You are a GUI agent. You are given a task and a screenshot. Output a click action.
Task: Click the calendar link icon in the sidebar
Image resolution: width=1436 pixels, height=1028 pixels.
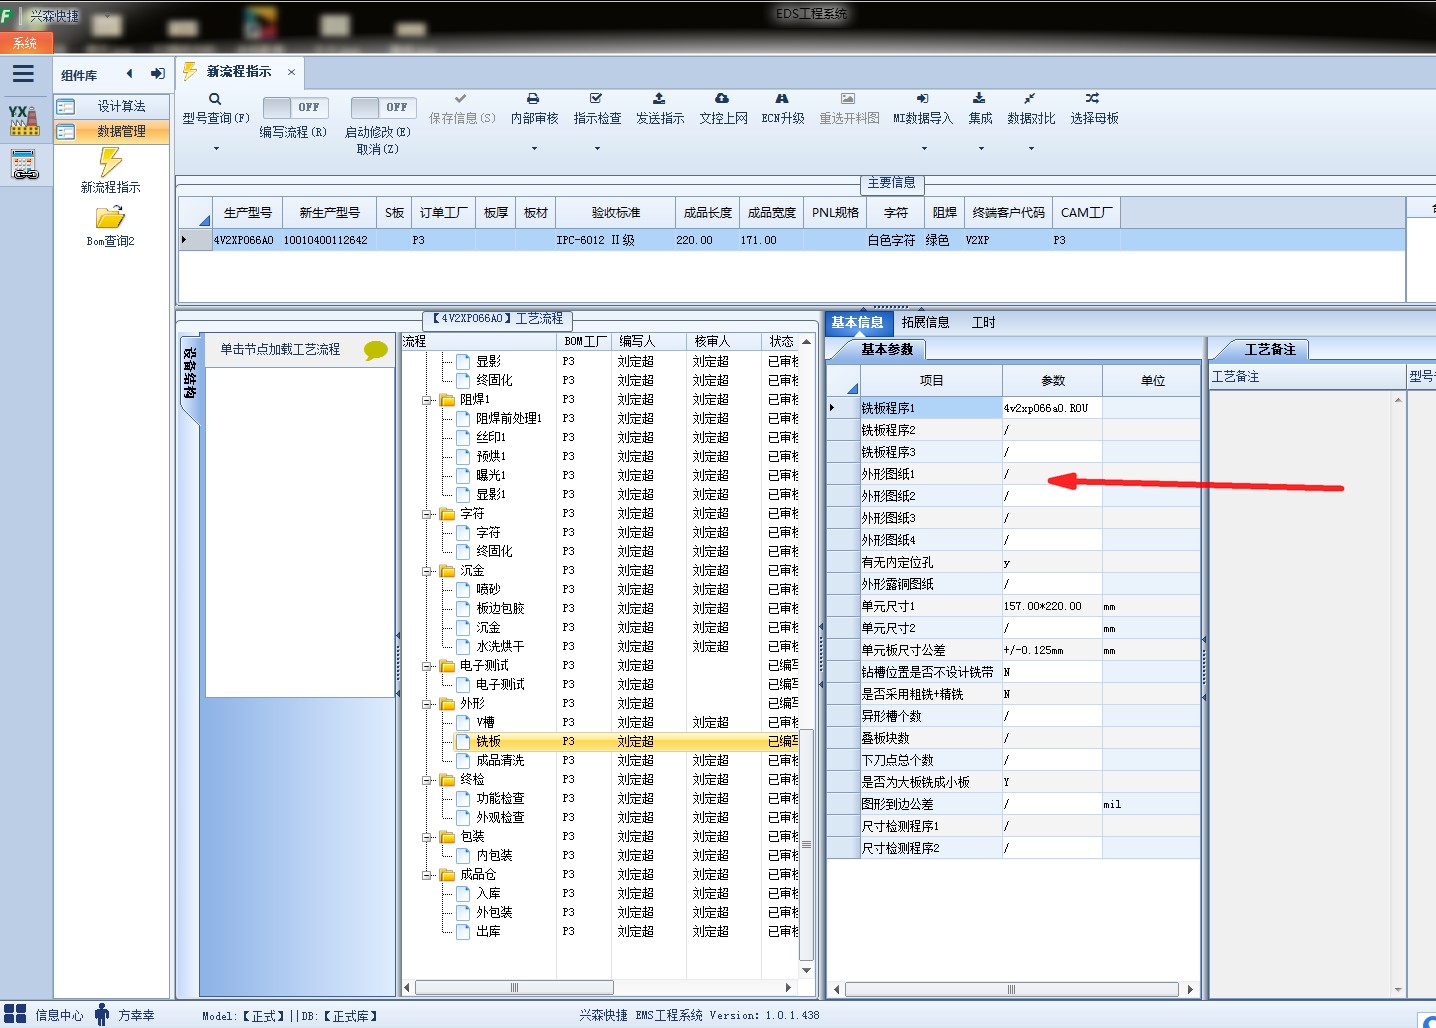point(24,165)
